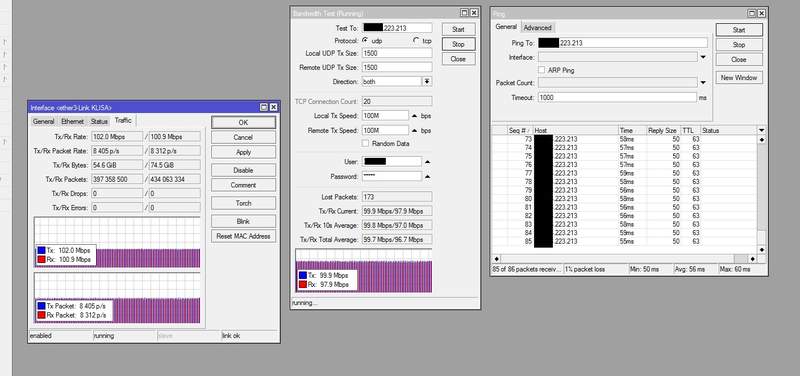This screenshot has height=376, width=800.
Task: Open Status tab in Interface window
Action: point(99,121)
